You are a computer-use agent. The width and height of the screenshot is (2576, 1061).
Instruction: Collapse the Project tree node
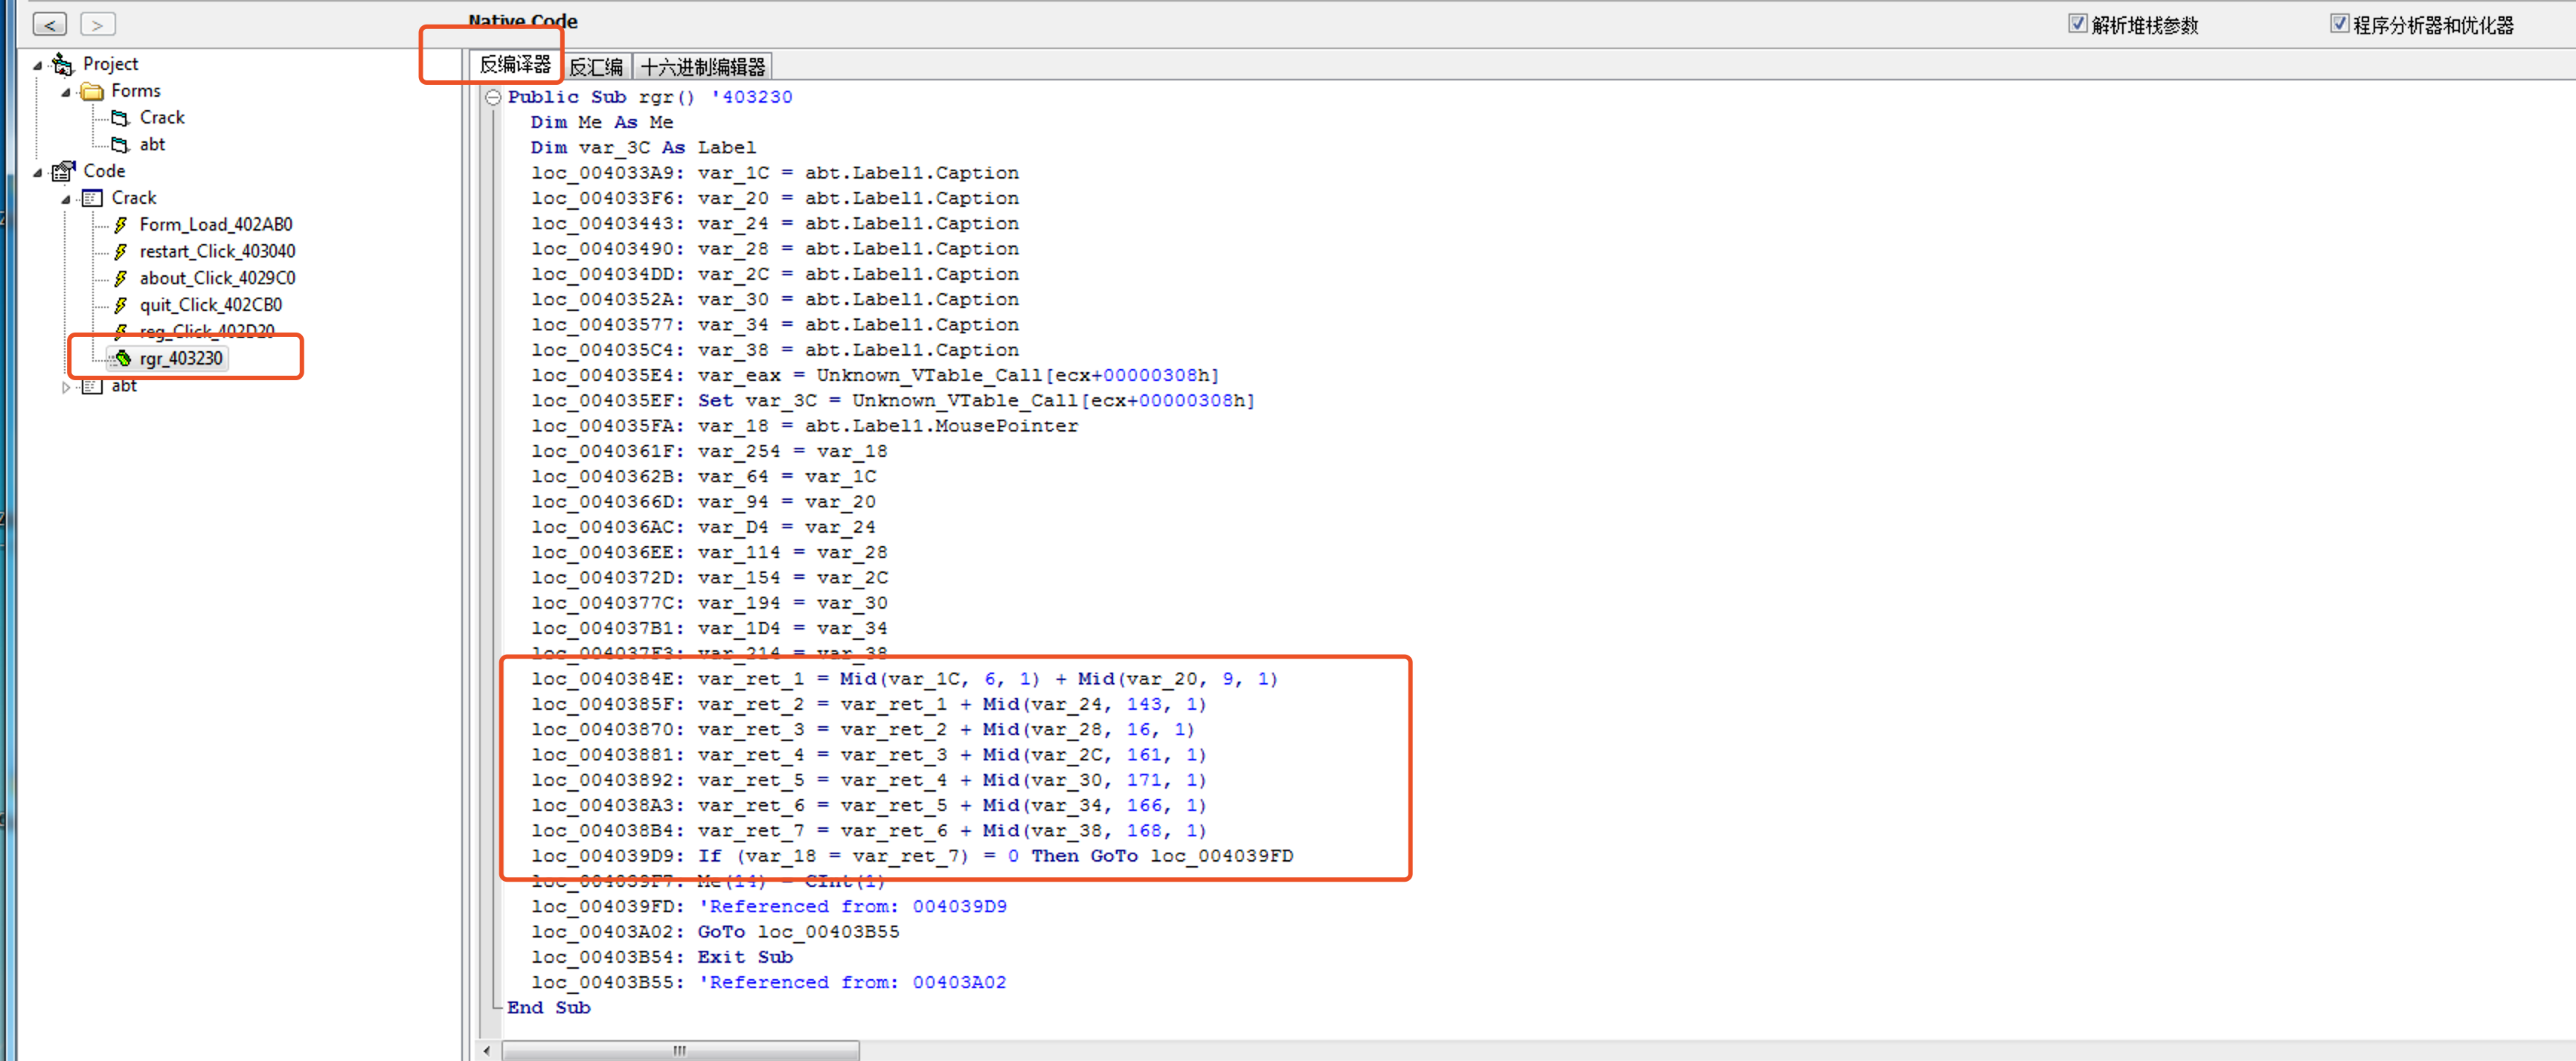pos(38,65)
